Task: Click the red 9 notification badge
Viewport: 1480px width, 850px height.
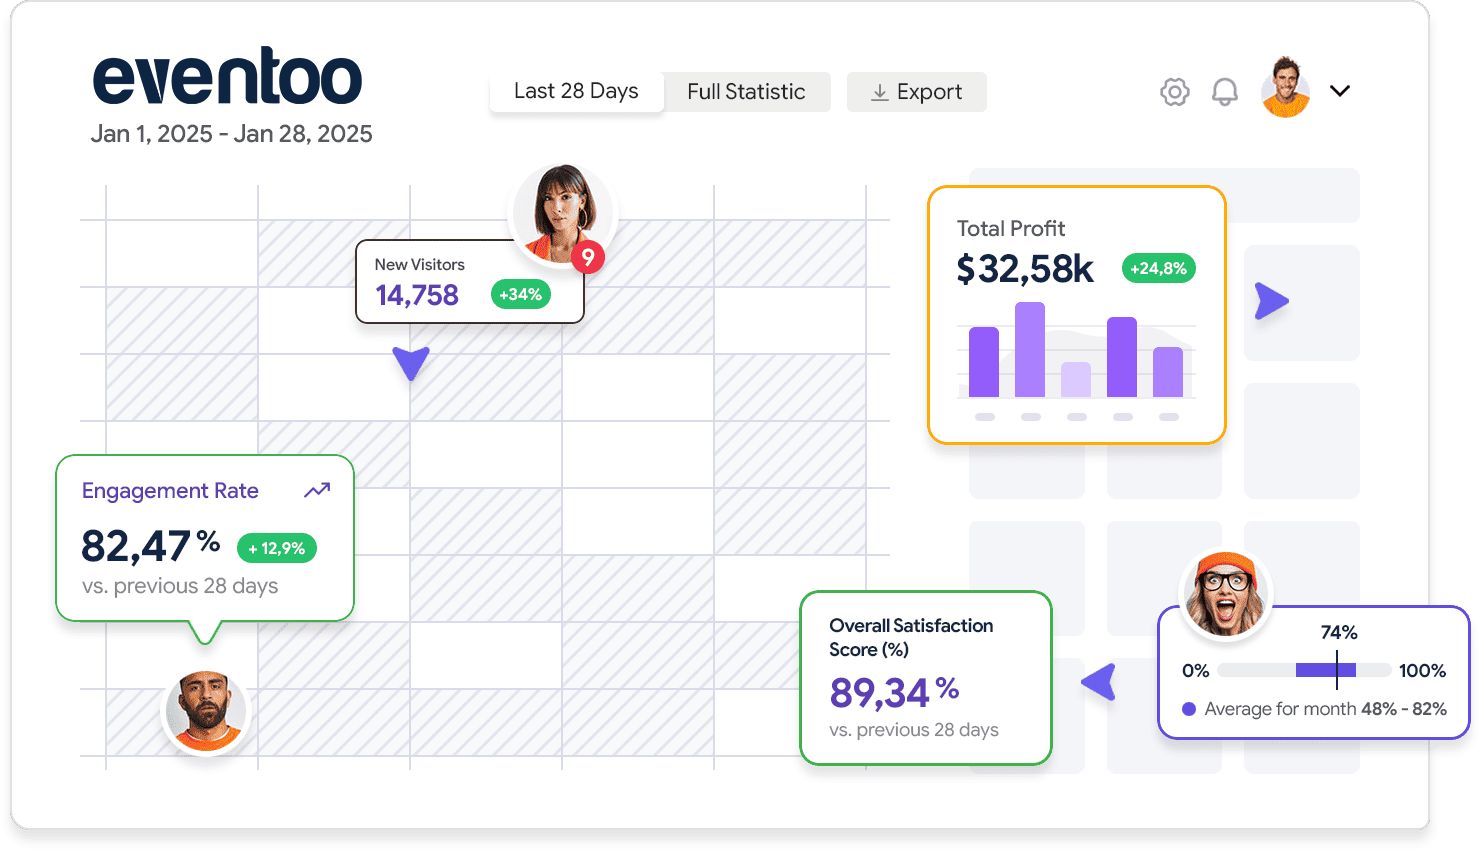Action: click(x=588, y=257)
